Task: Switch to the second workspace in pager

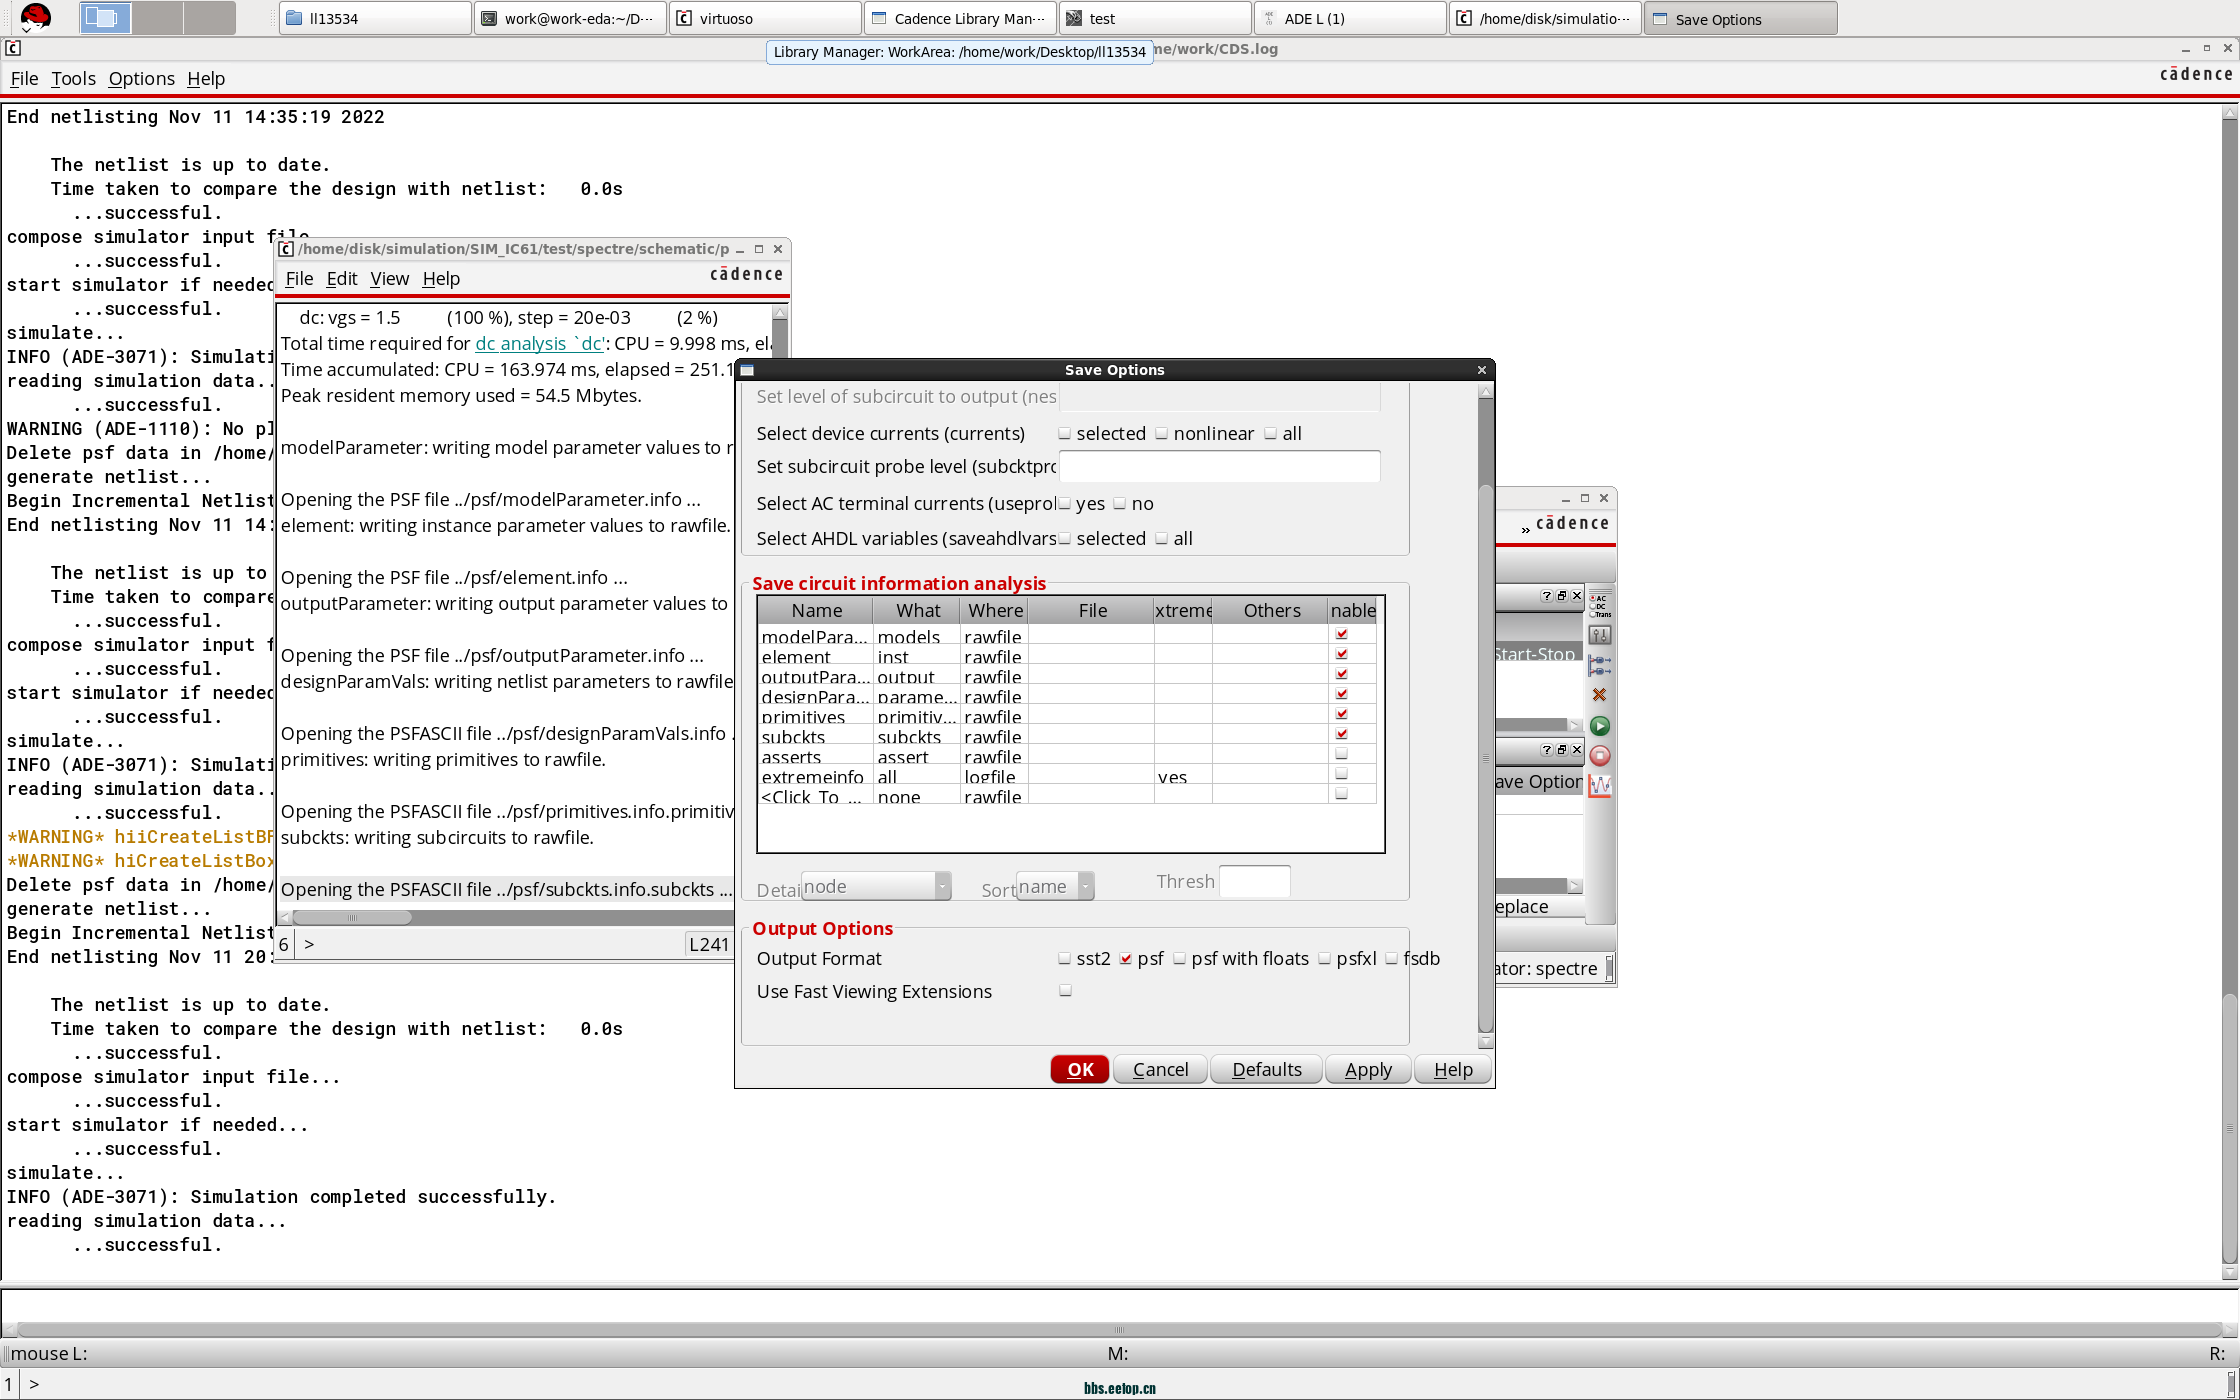Action: (158, 17)
